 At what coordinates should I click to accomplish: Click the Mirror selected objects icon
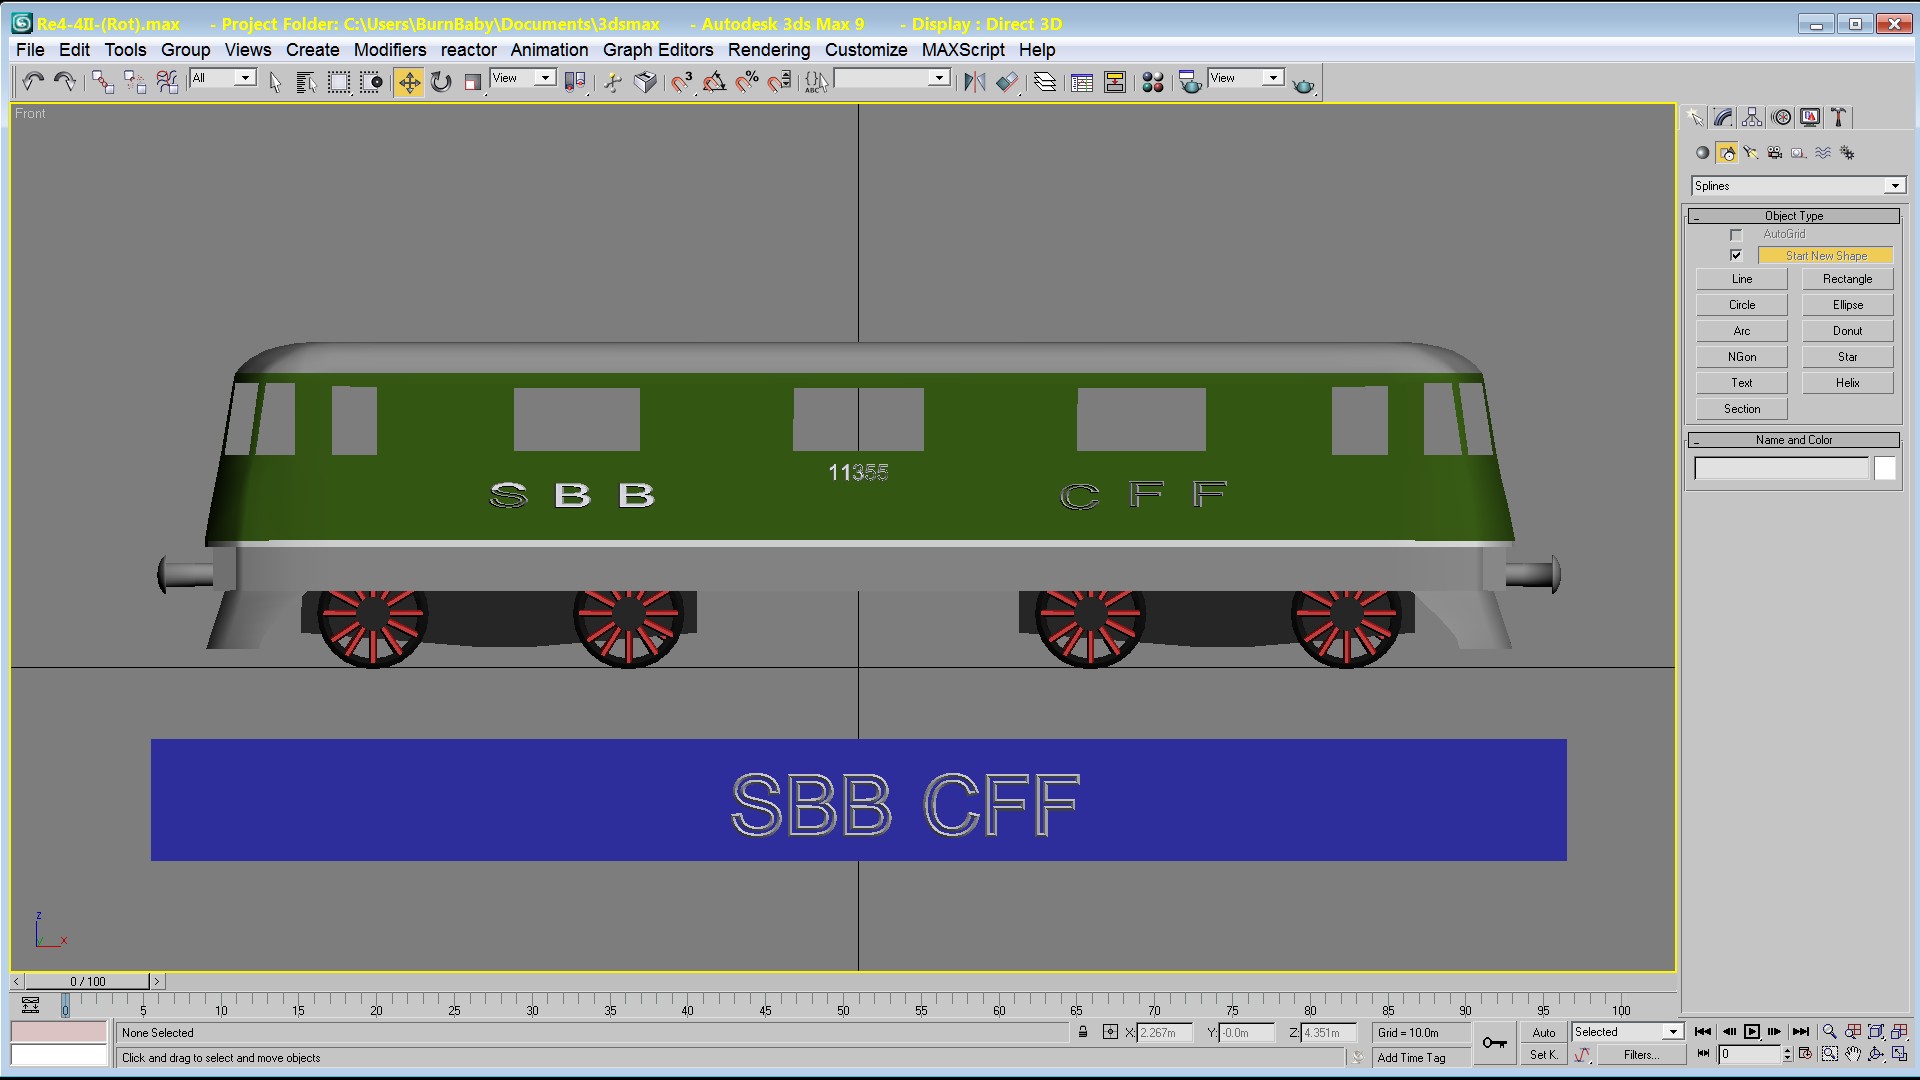974,82
